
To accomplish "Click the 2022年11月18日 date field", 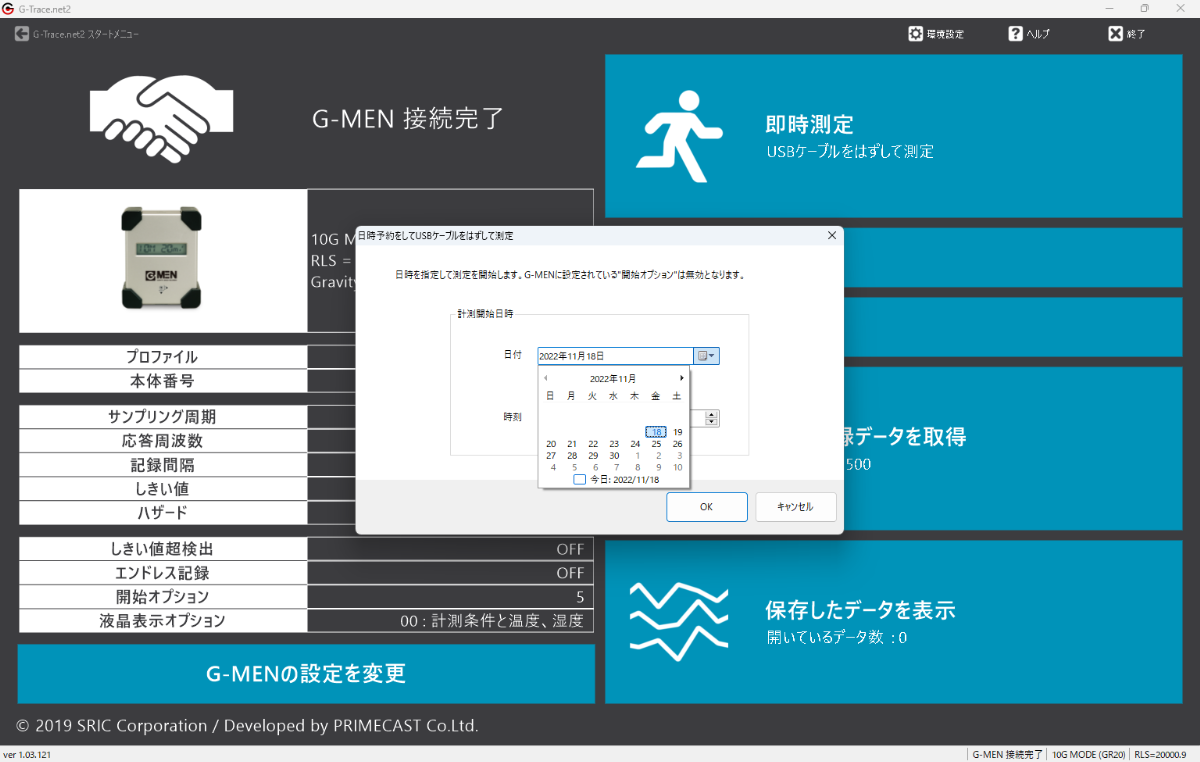I will click(x=614, y=356).
